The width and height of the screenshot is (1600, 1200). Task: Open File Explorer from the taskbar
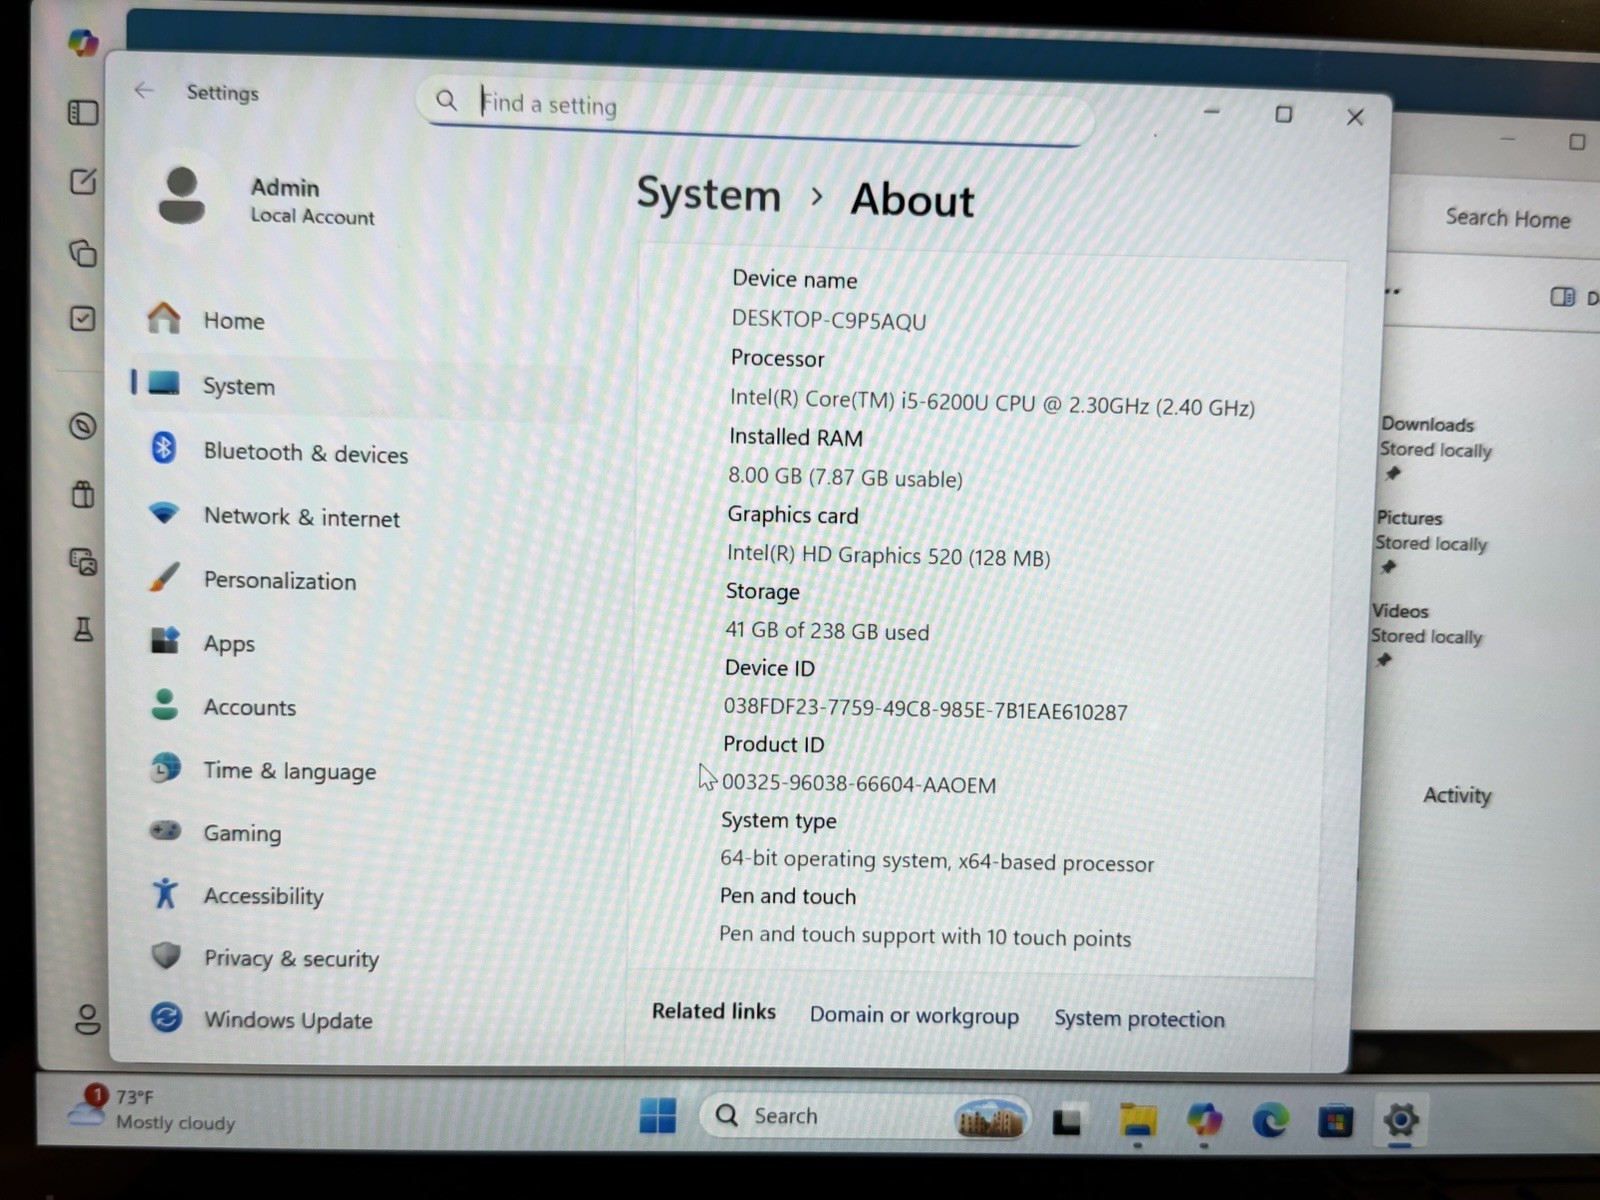pos(1137,1120)
